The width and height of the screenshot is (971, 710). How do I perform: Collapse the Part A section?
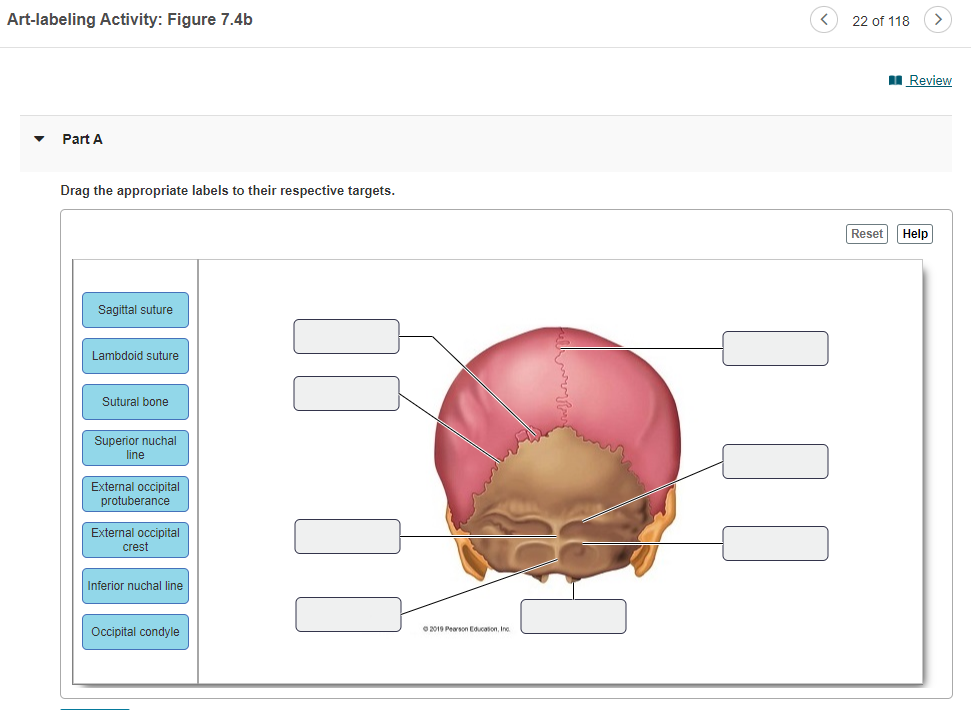coord(38,139)
